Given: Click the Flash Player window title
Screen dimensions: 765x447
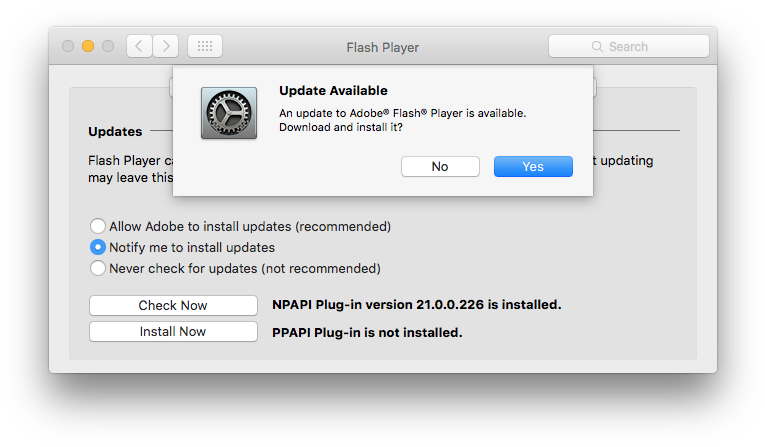Looking at the screenshot, I should click(382, 47).
